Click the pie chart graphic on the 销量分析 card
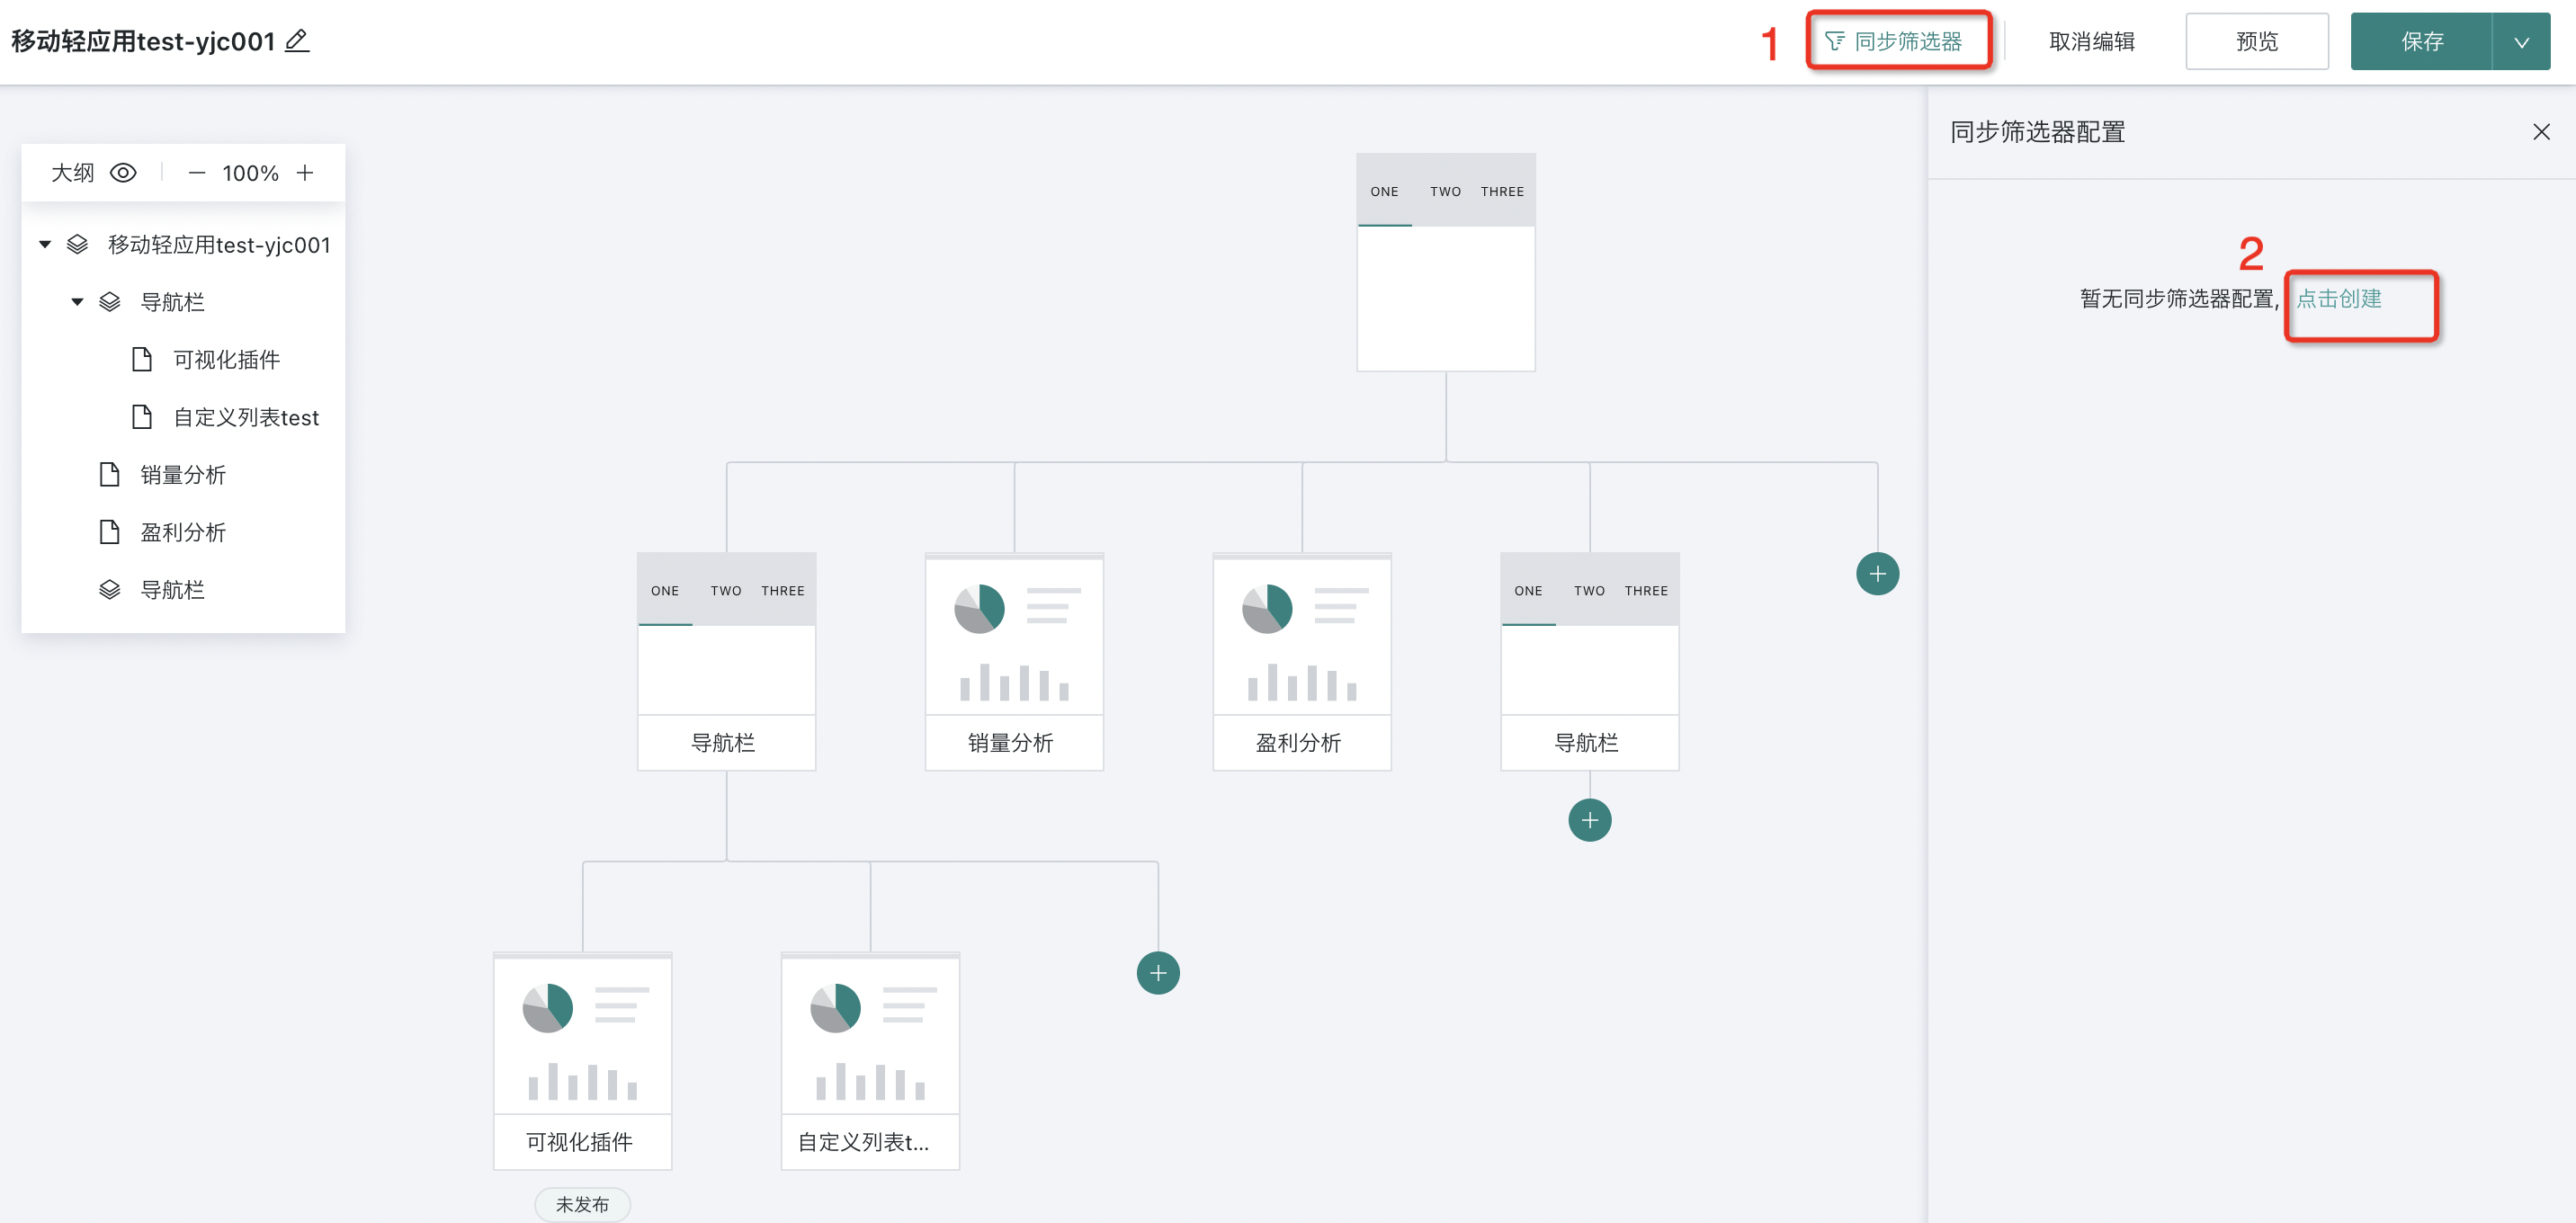Image resolution: width=2576 pixels, height=1223 pixels. click(979, 608)
